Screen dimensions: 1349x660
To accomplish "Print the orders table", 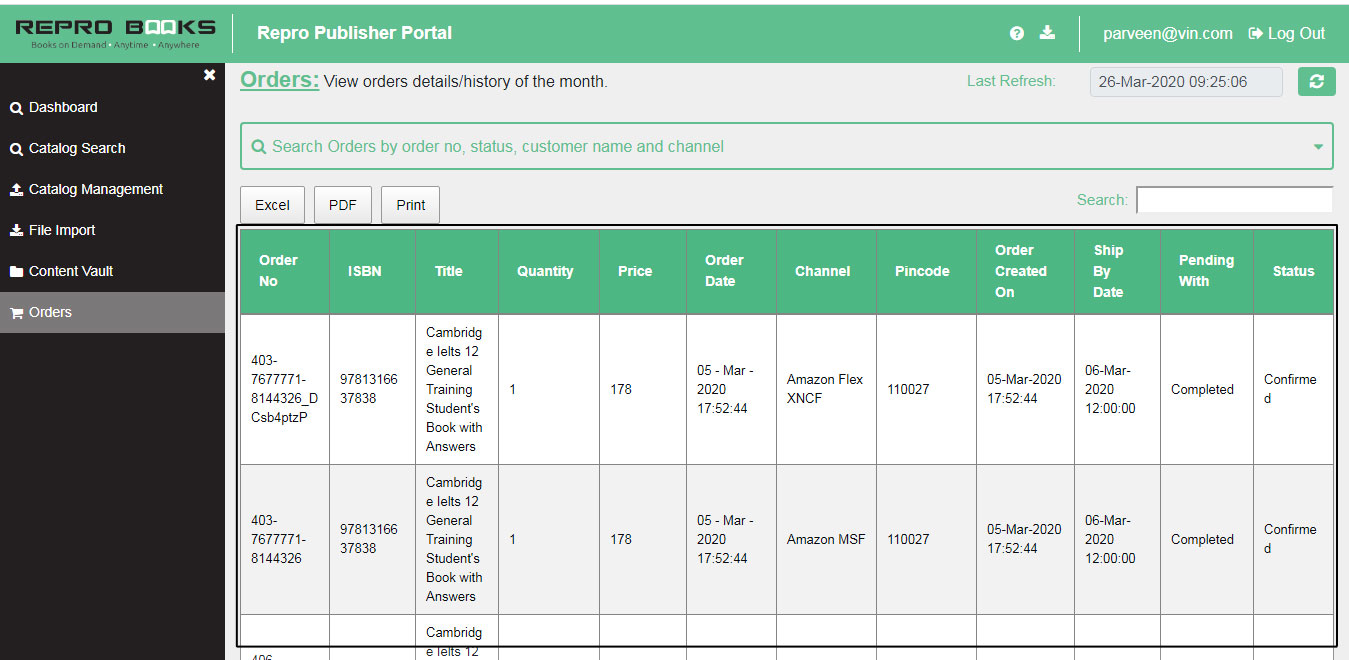I will 410,204.
